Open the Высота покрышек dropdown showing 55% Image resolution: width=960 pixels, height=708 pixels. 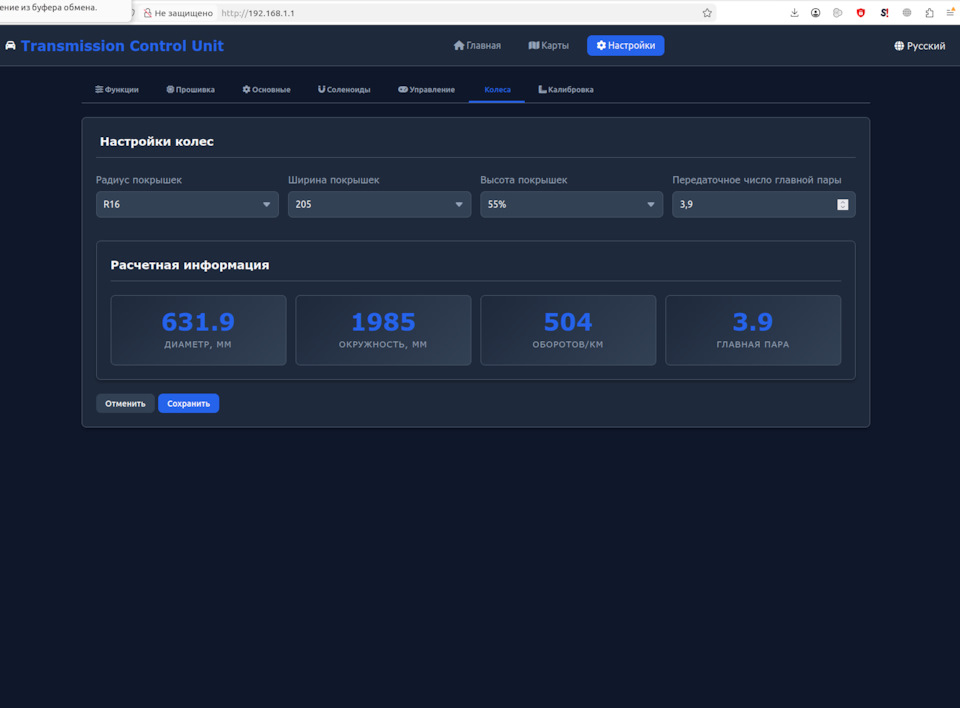point(571,204)
